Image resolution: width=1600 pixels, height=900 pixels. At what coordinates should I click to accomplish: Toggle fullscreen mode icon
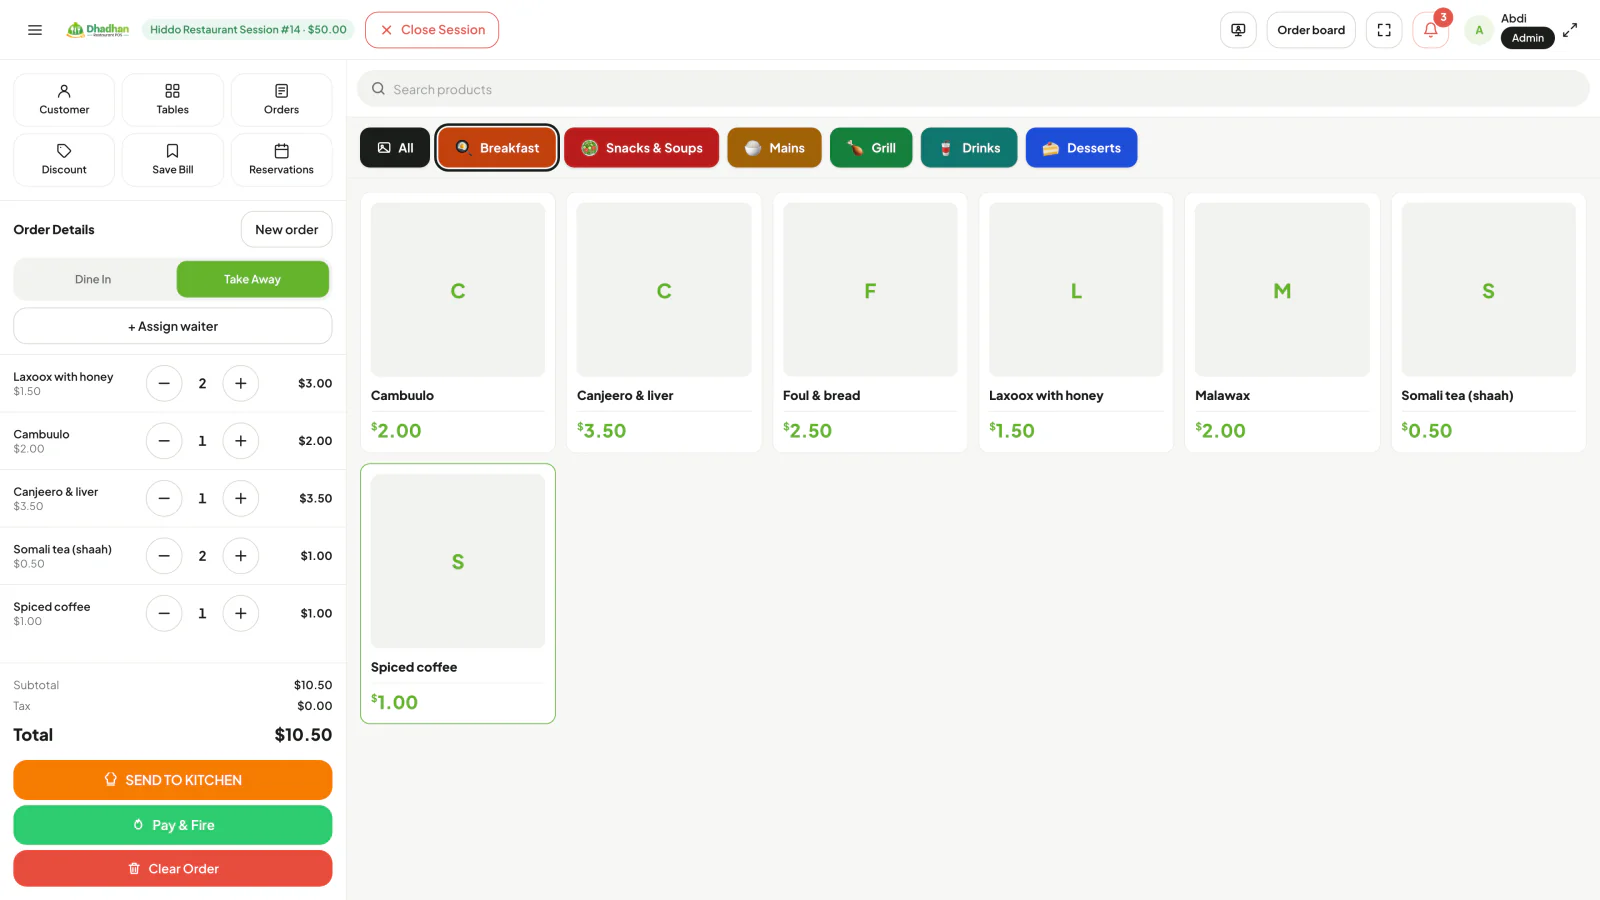pos(1384,30)
